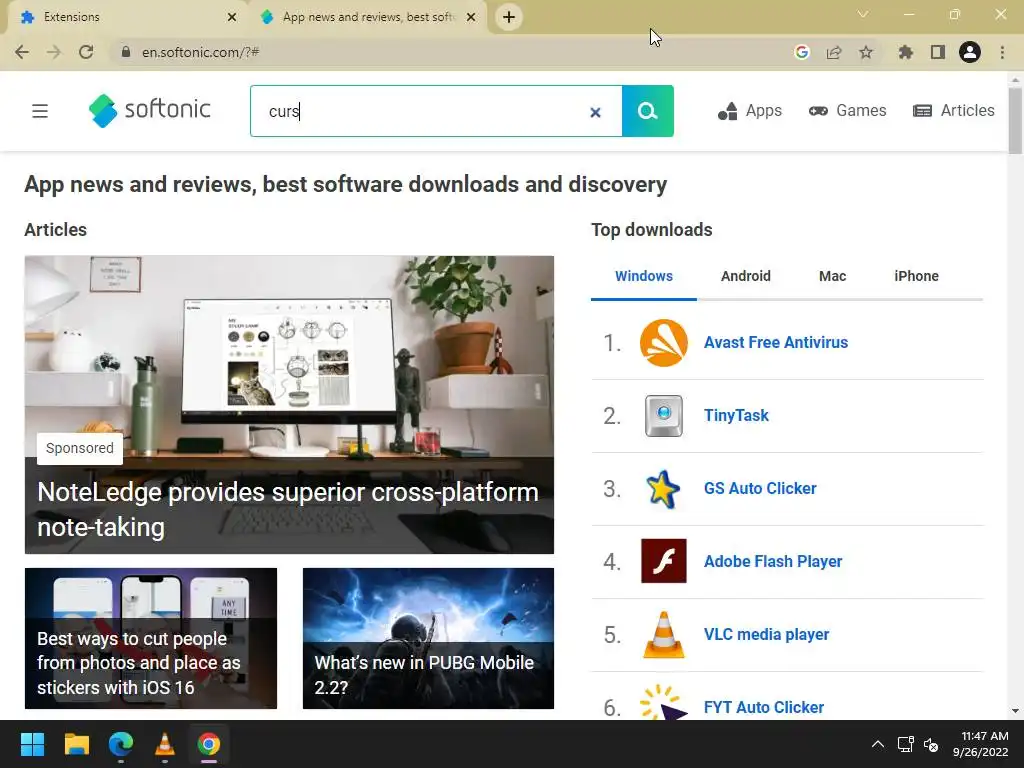Select the Windows top downloads tab
Screen dimensions: 1024x768
pos(644,276)
